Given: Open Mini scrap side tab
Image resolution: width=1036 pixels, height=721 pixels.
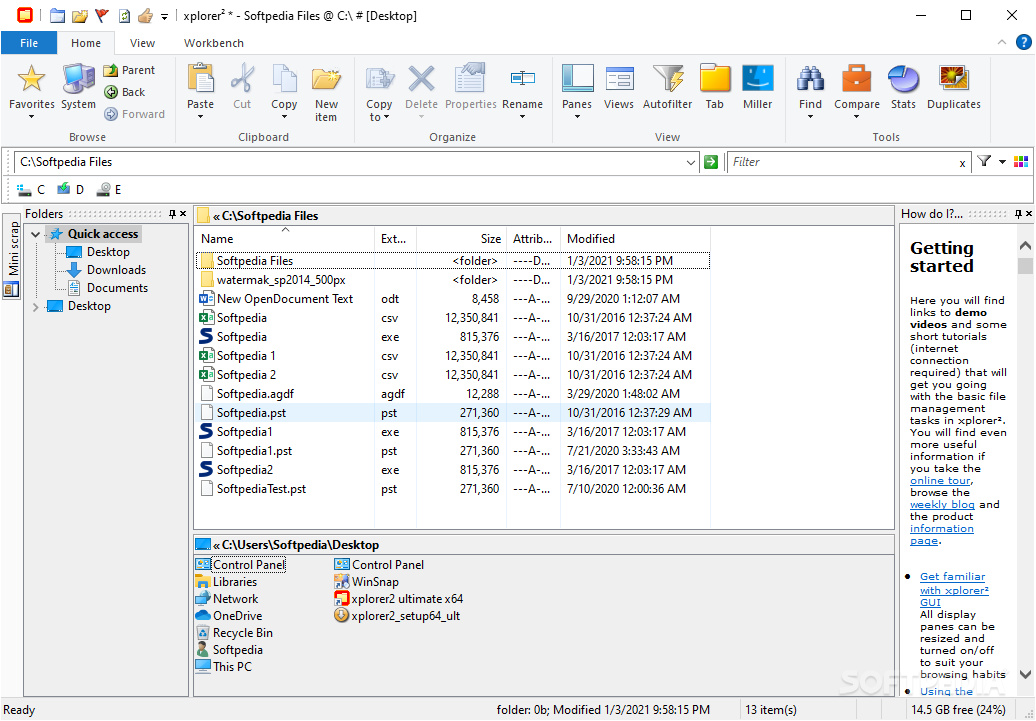Looking at the screenshot, I should pyautogui.click(x=13, y=256).
